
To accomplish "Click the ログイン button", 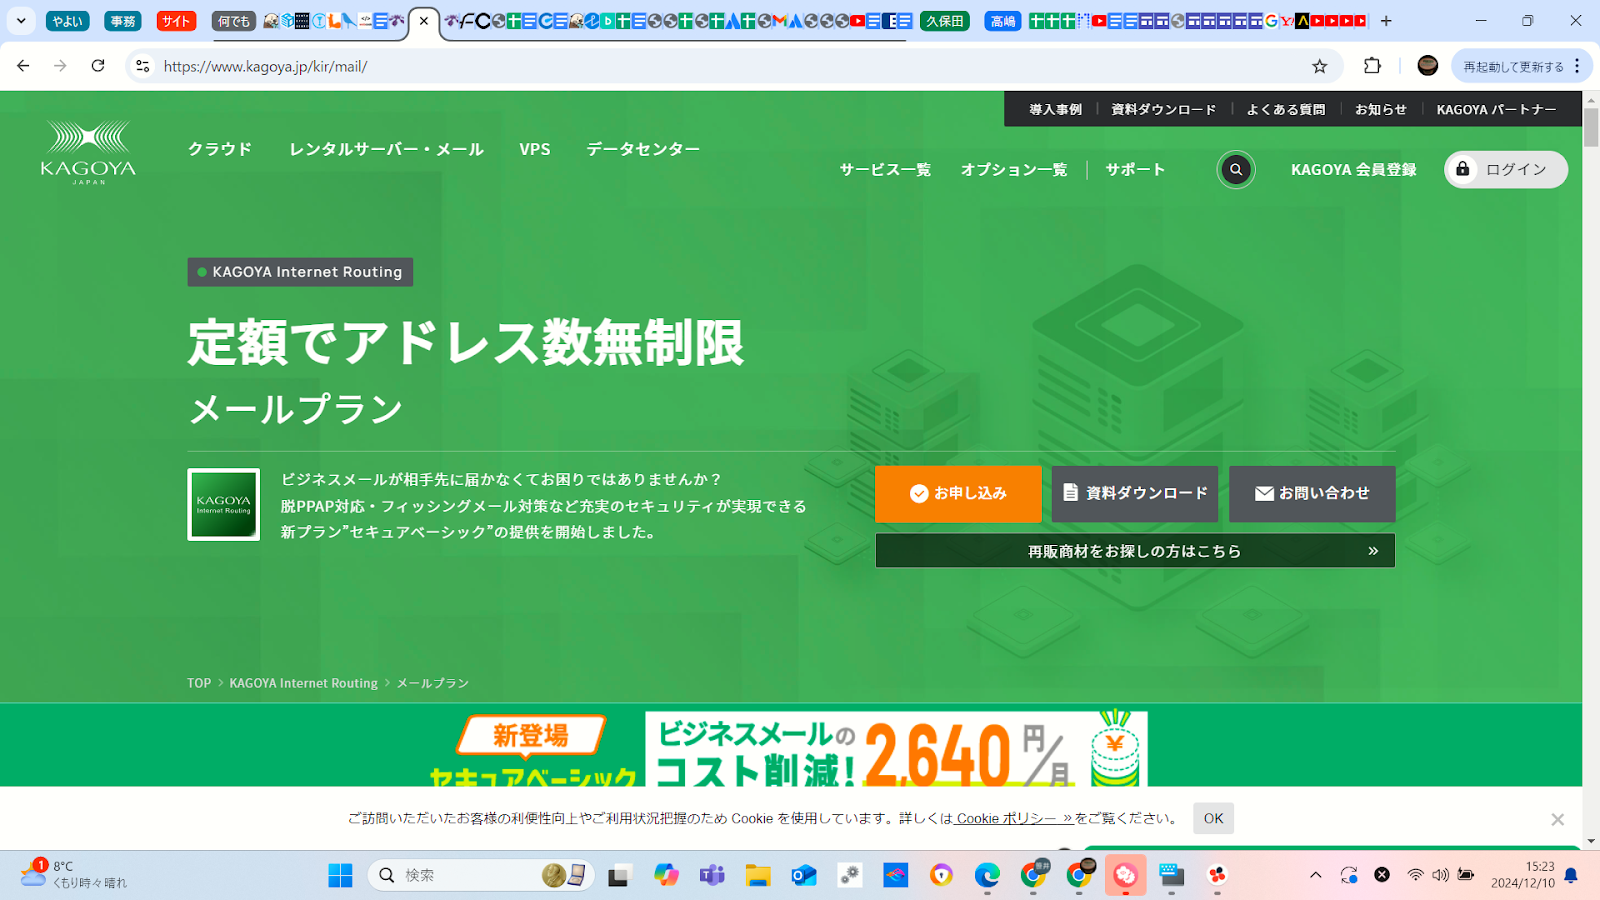I will (1506, 170).
